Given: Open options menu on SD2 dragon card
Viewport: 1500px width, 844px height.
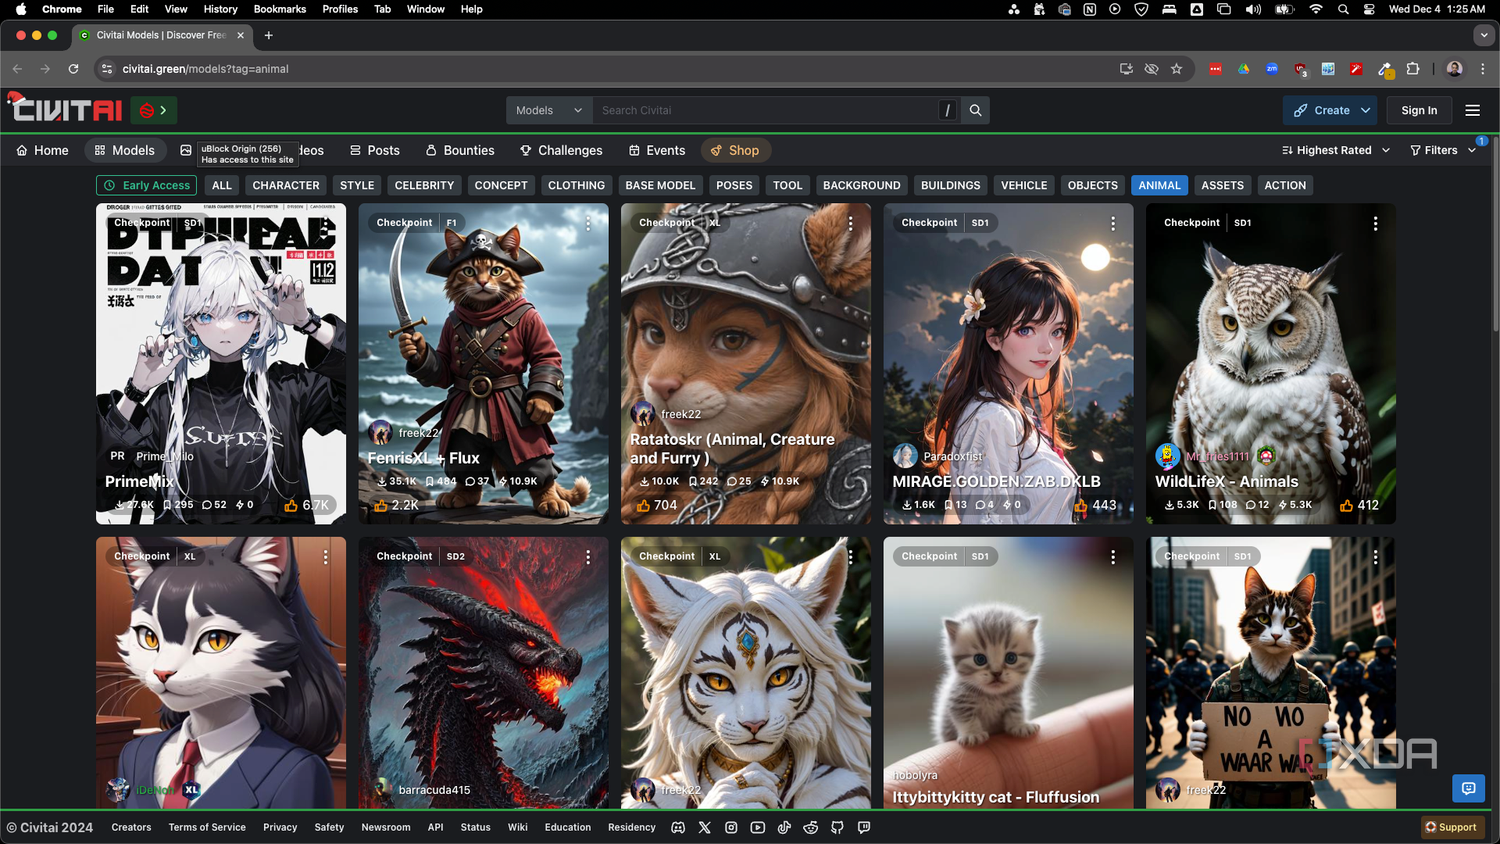Looking at the screenshot, I should click(x=588, y=556).
